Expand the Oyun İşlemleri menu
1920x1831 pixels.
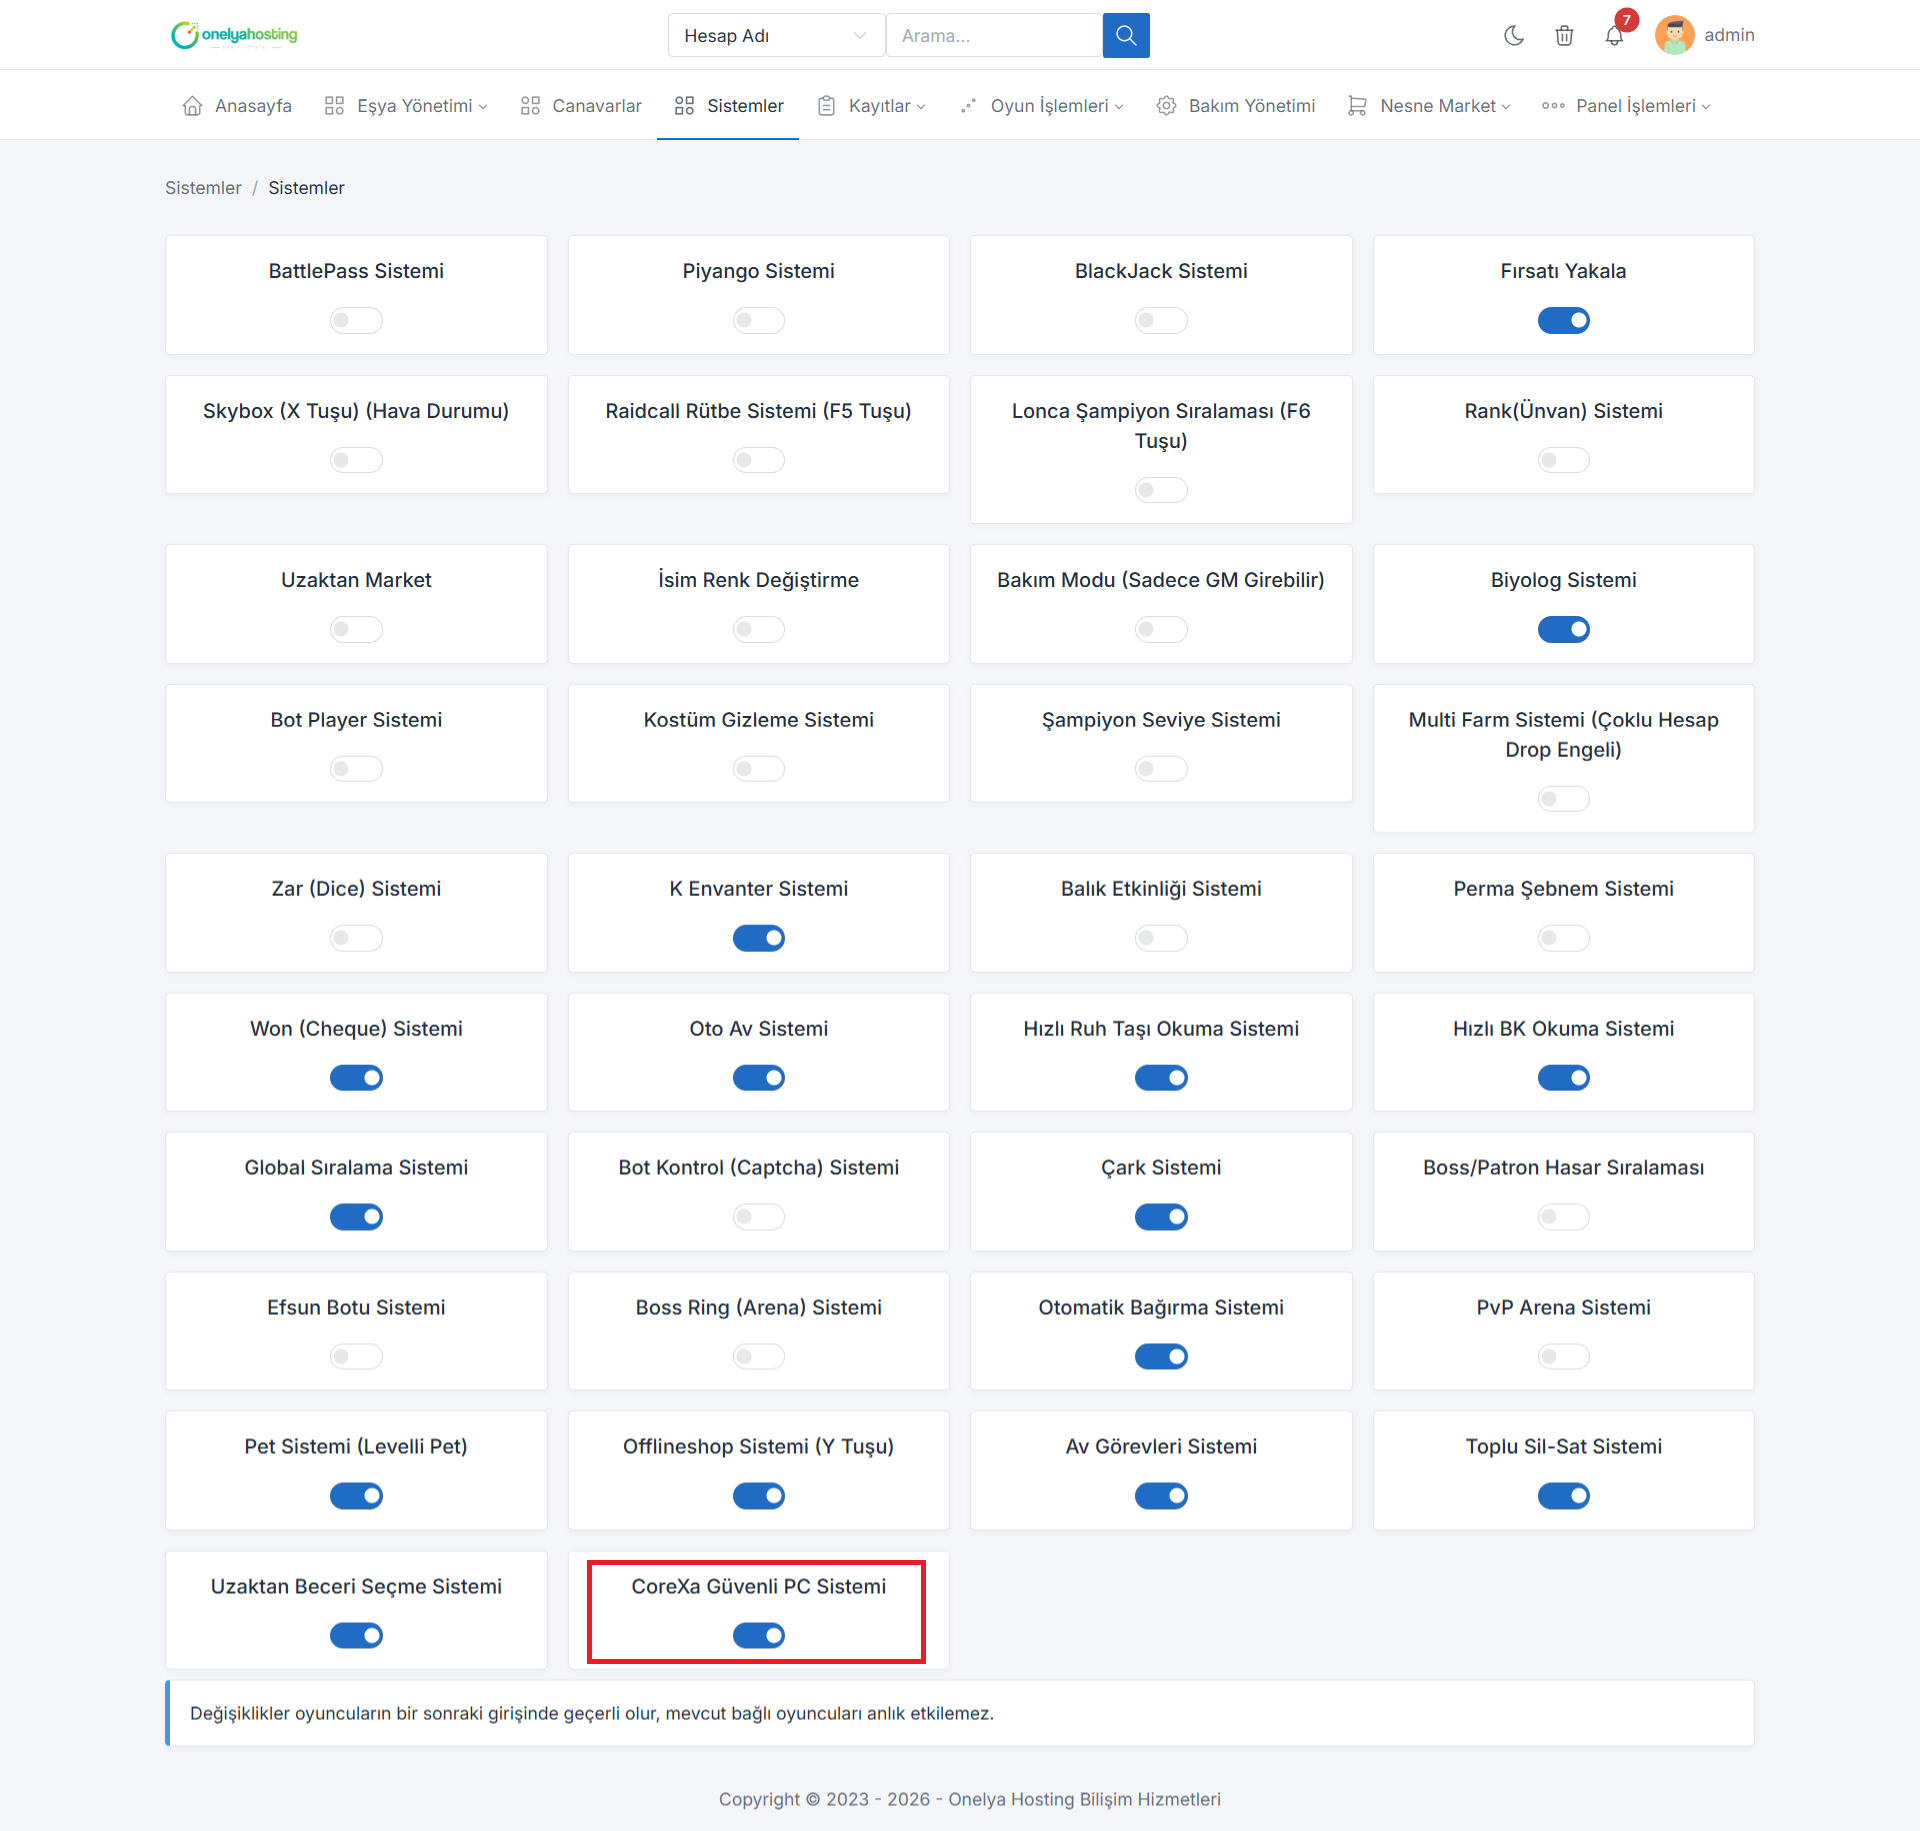1041,106
